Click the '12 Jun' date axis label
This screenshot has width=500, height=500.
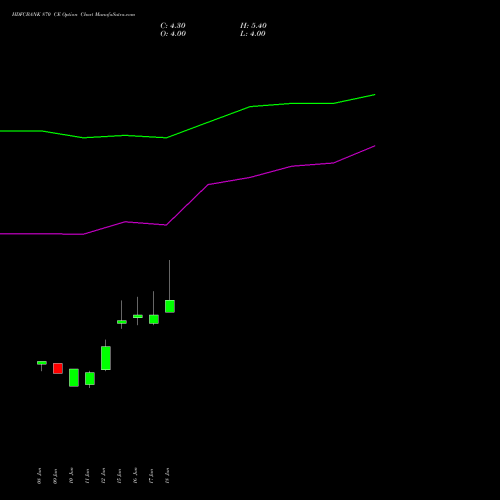point(103,476)
